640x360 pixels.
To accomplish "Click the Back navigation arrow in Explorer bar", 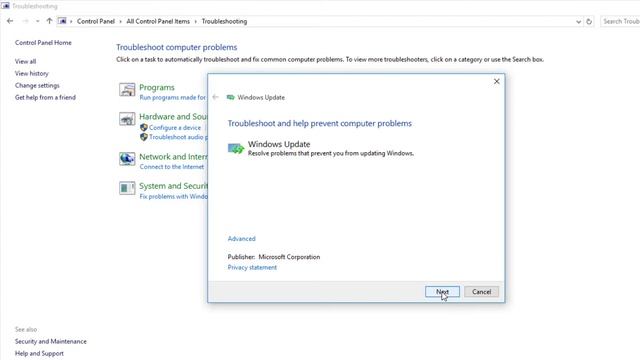I will [x=10, y=21].
